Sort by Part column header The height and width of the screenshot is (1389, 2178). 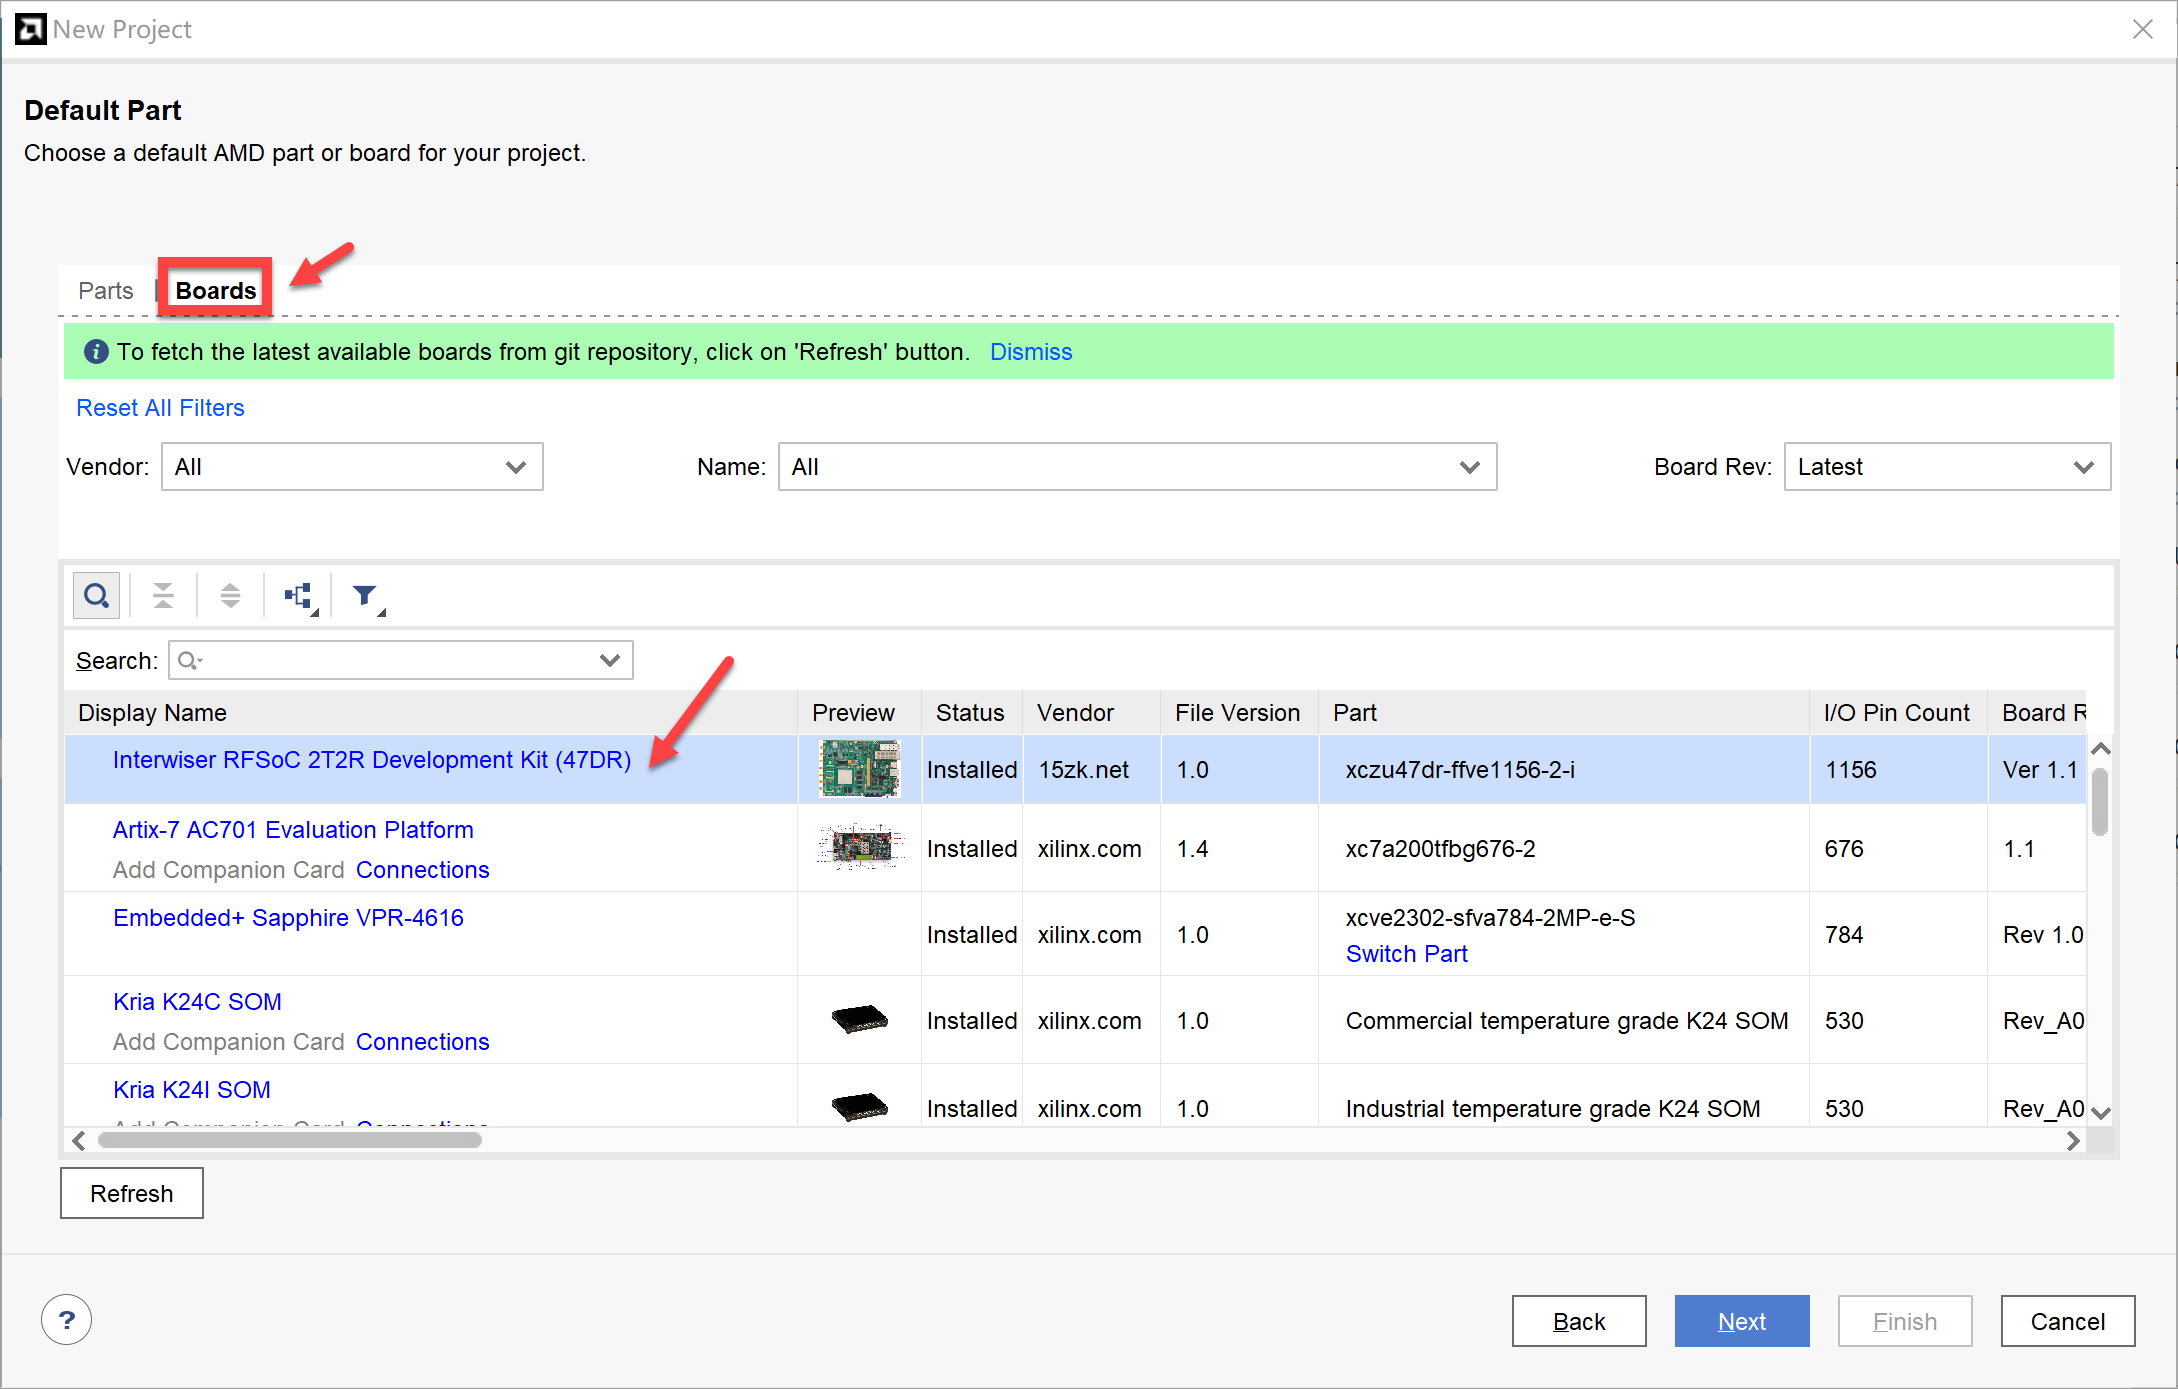pyautogui.click(x=1564, y=713)
